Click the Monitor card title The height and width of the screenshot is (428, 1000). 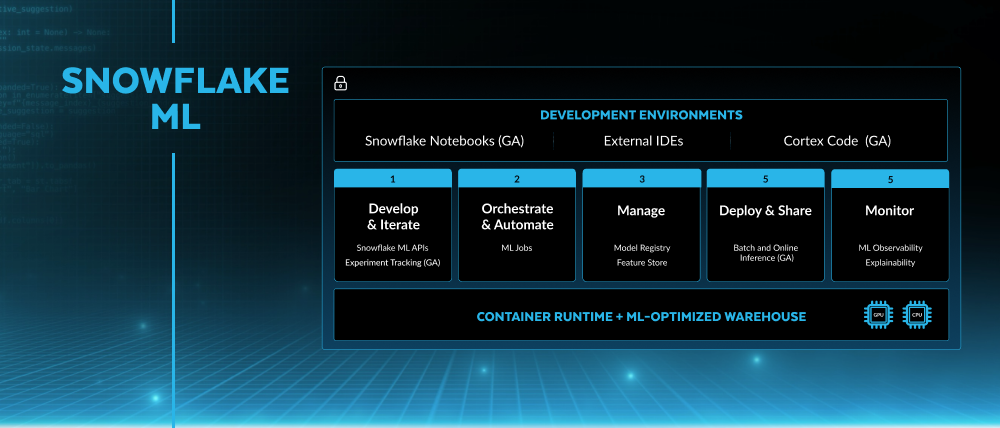click(889, 211)
